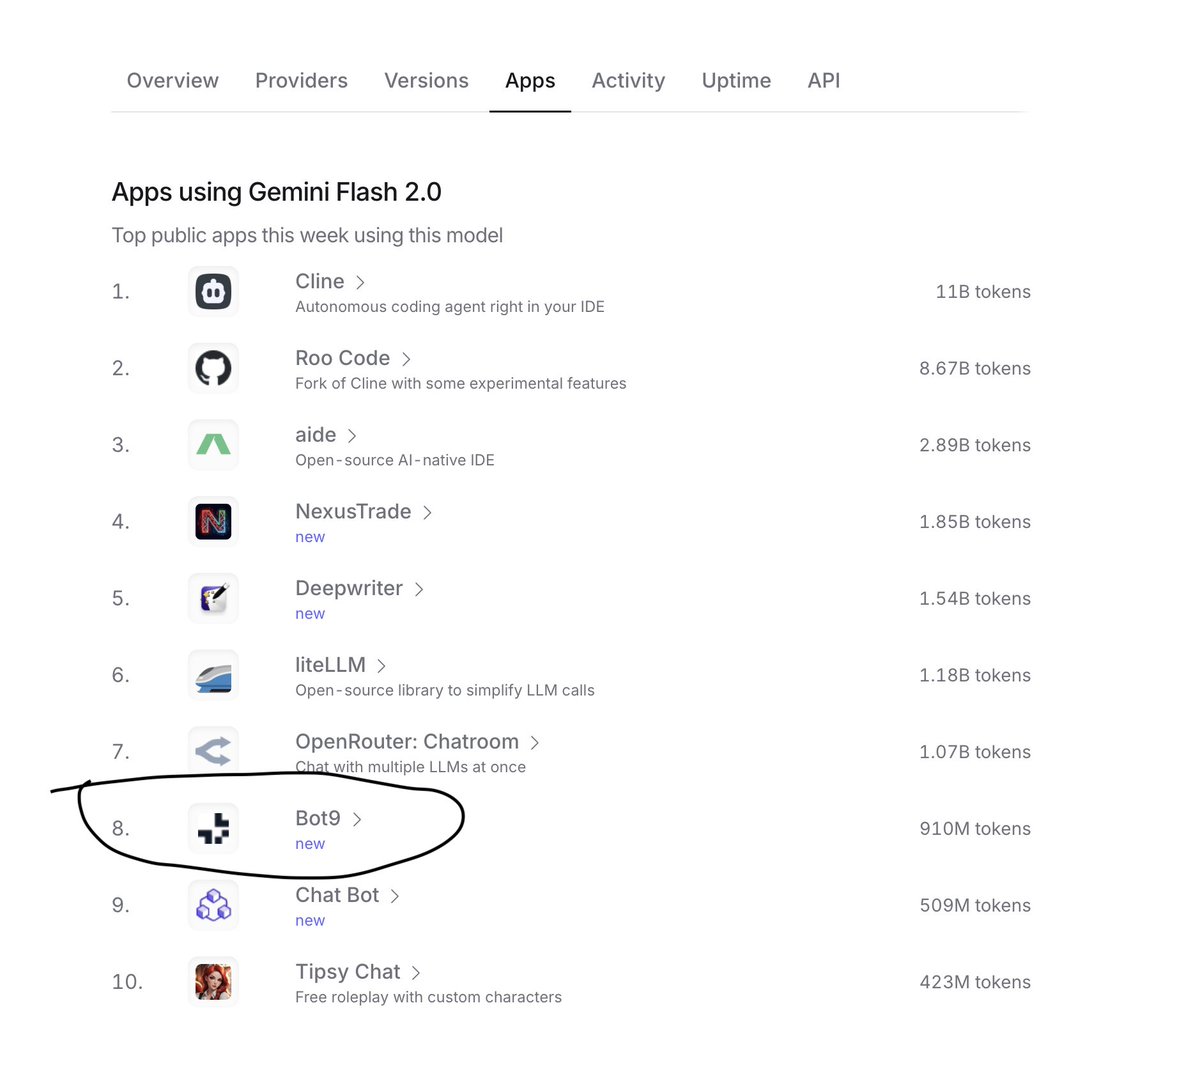Viewport: 1200px width, 1065px height.
Task: Click the Bot9 app icon
Action: click(213, 828)
